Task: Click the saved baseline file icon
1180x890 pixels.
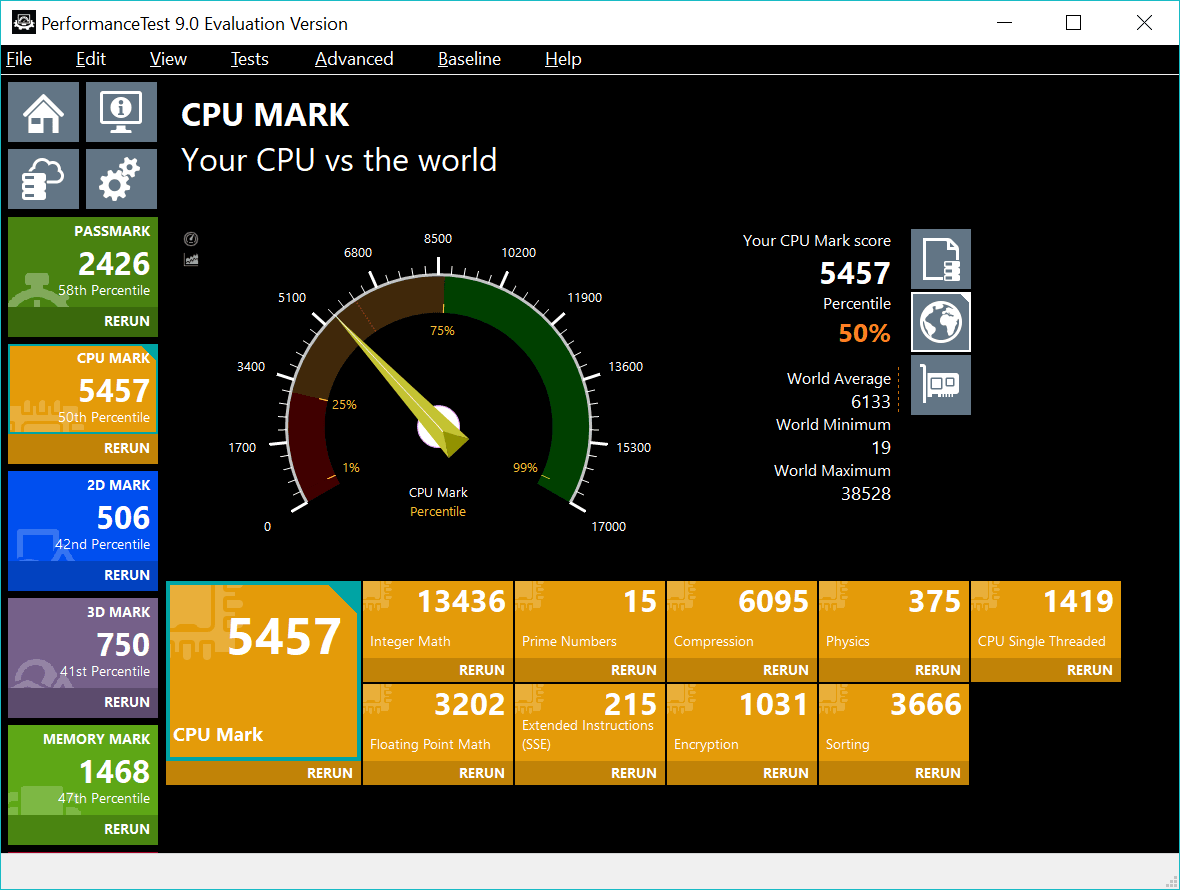Action: pyautogui.click(x=941, y=259)
